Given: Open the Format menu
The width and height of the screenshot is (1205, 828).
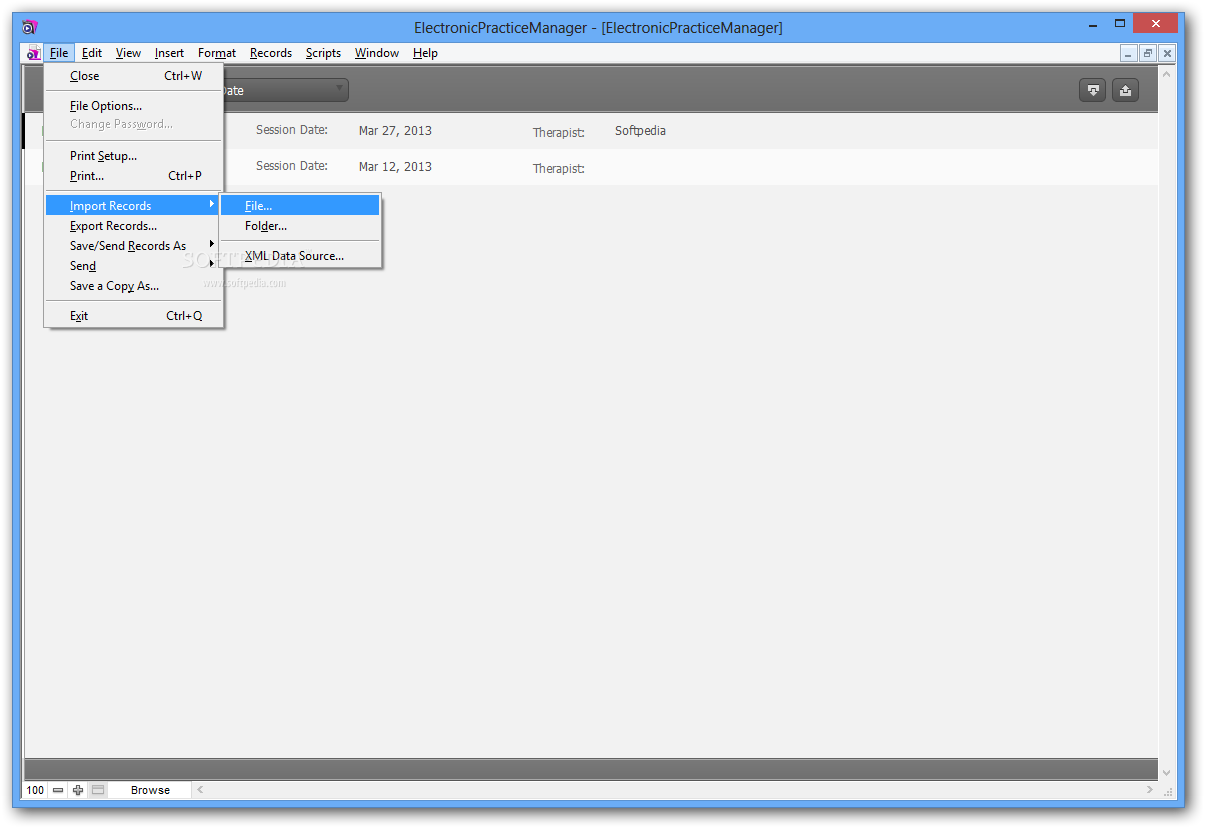Looking at the screenshot, I should (217, 53).
